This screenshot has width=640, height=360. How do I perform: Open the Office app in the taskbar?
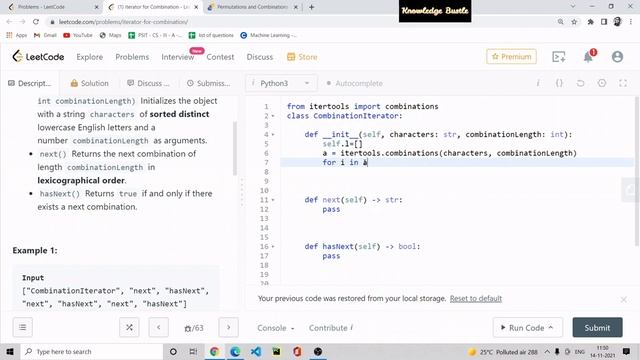pos(297,351)
